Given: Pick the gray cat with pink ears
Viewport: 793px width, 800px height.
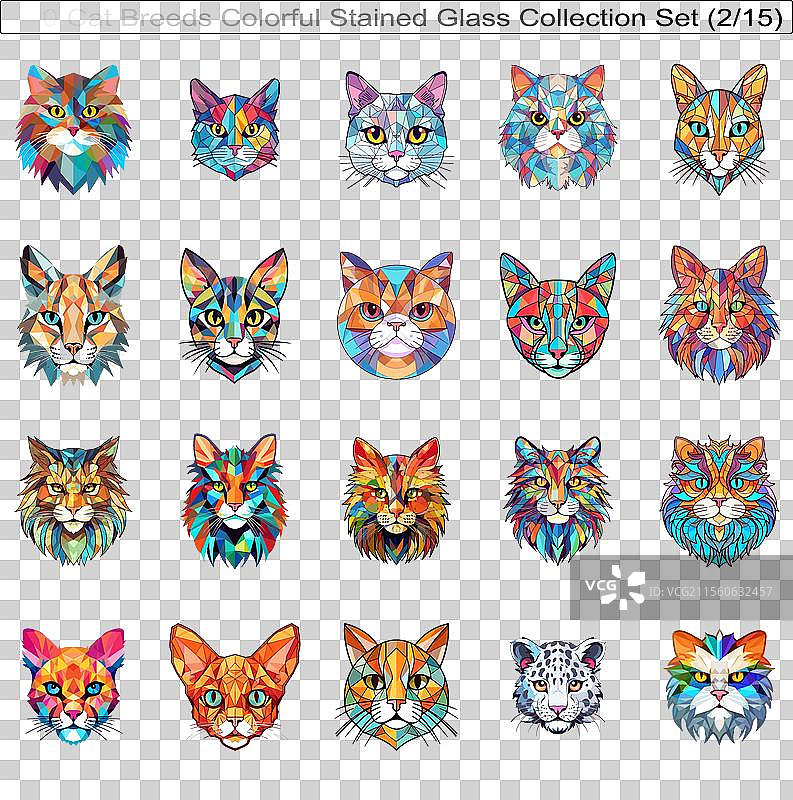Looking at the screenshot, I should 396,129.
